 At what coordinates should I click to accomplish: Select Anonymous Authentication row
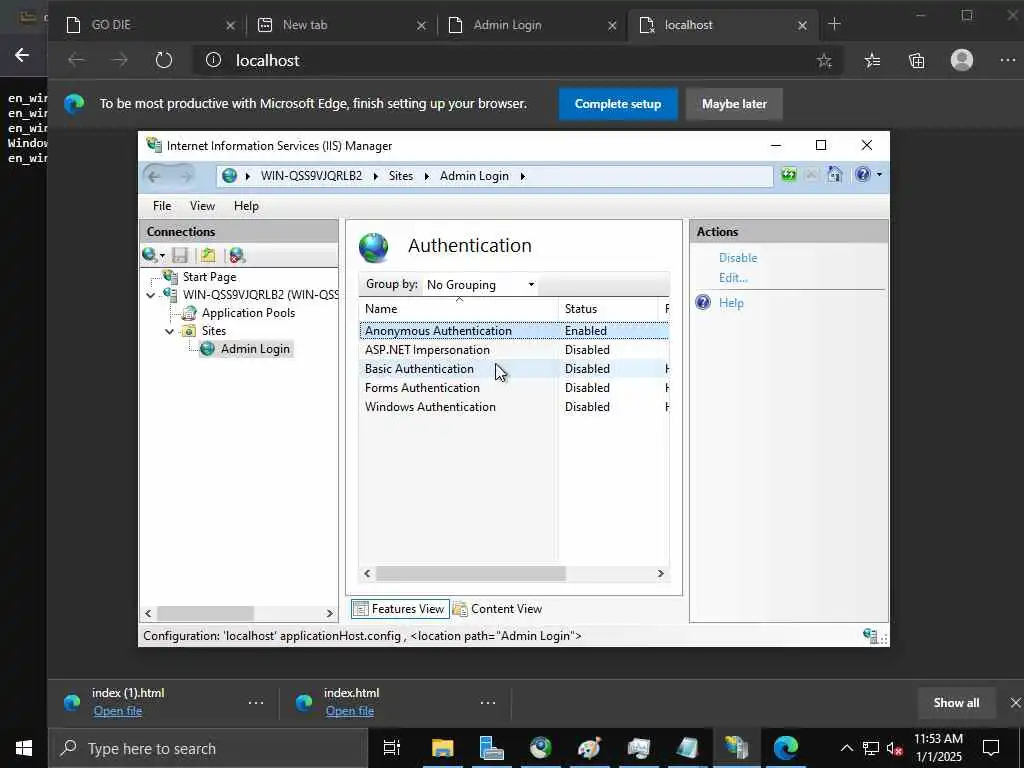point(514,331)
